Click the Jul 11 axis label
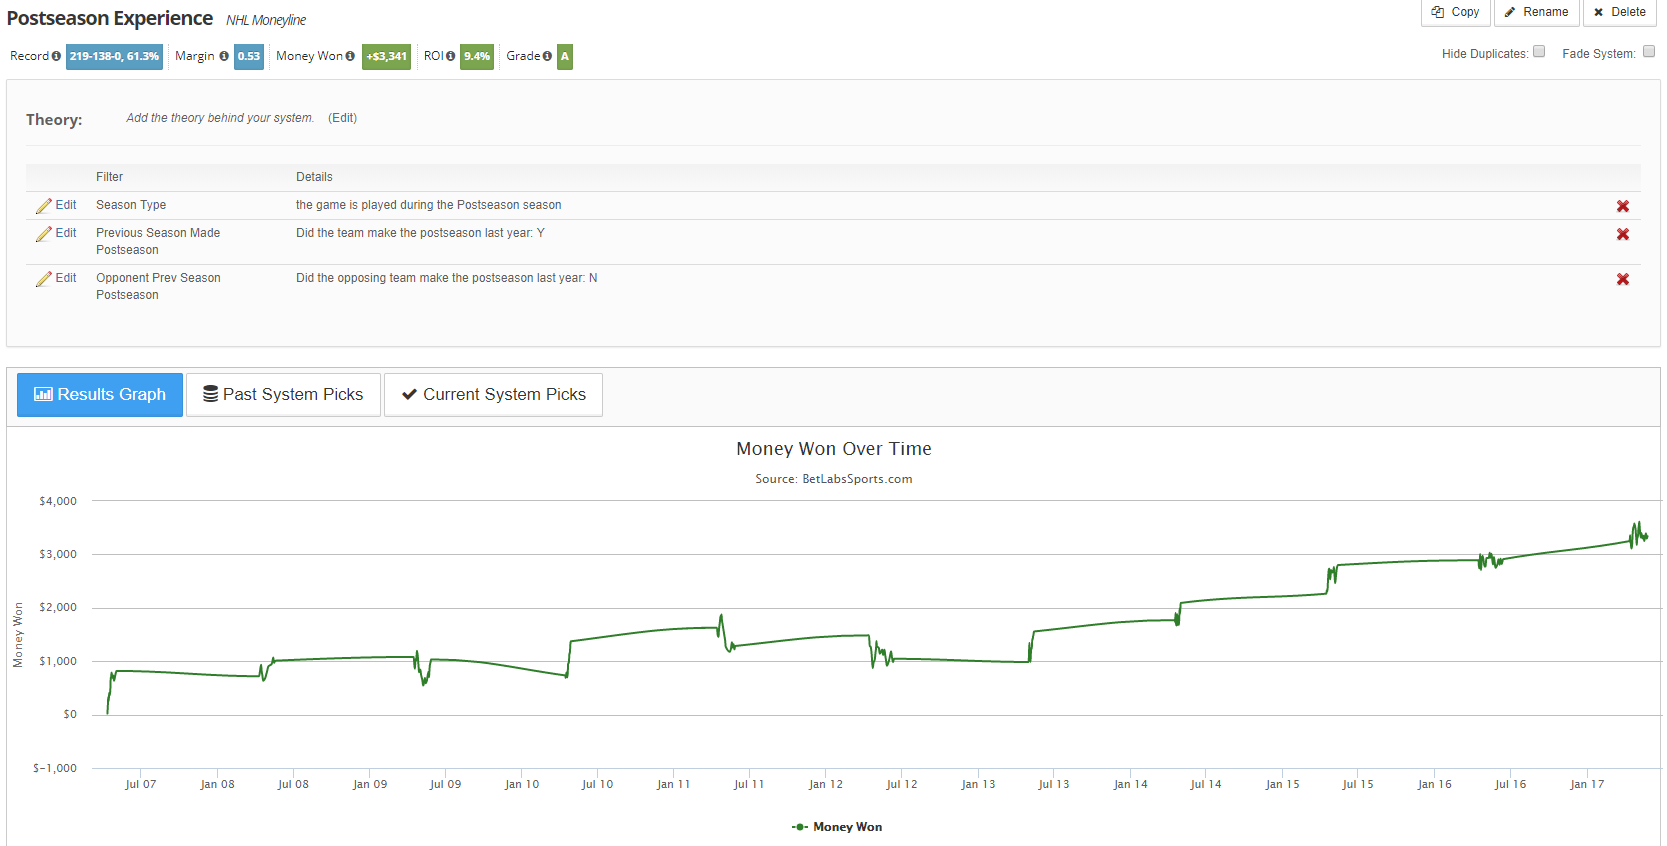This screenshot has width=1667, height=846. 749,785
